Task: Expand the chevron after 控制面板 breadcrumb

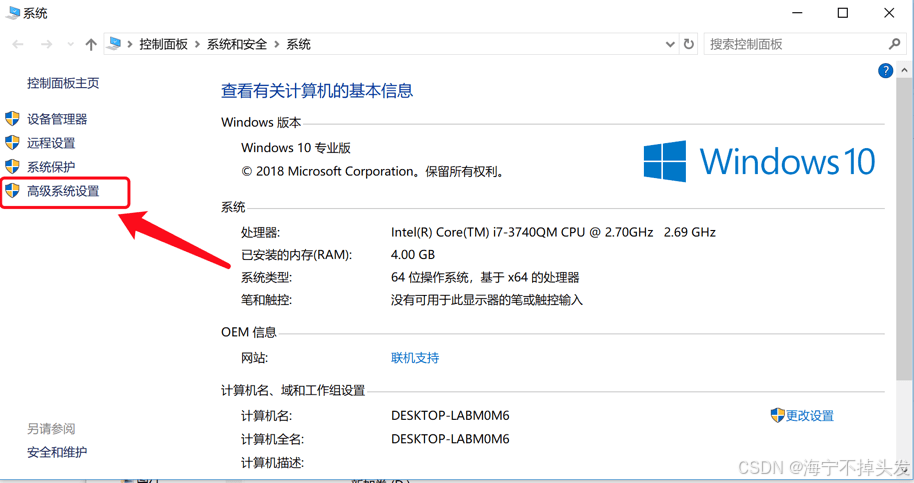Action: point(198,44)
